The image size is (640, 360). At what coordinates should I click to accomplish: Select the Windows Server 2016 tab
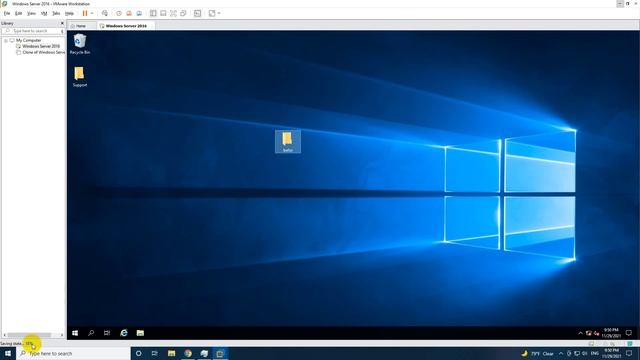[x=126, y=26]
